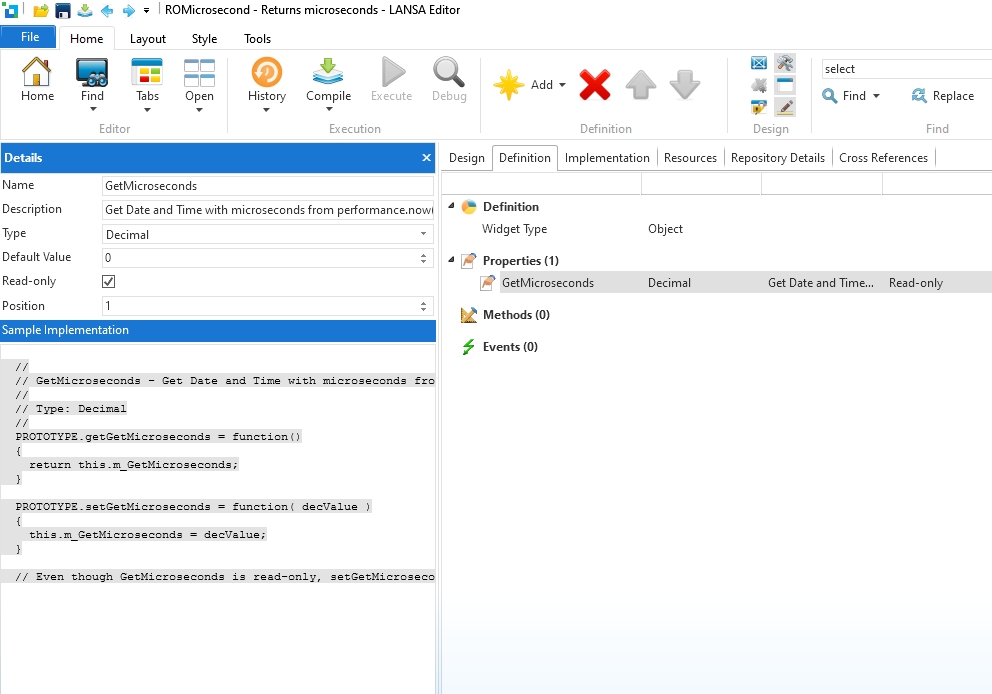Select the GetMicroseconds property row
The image size is (992, 694).
547,283
